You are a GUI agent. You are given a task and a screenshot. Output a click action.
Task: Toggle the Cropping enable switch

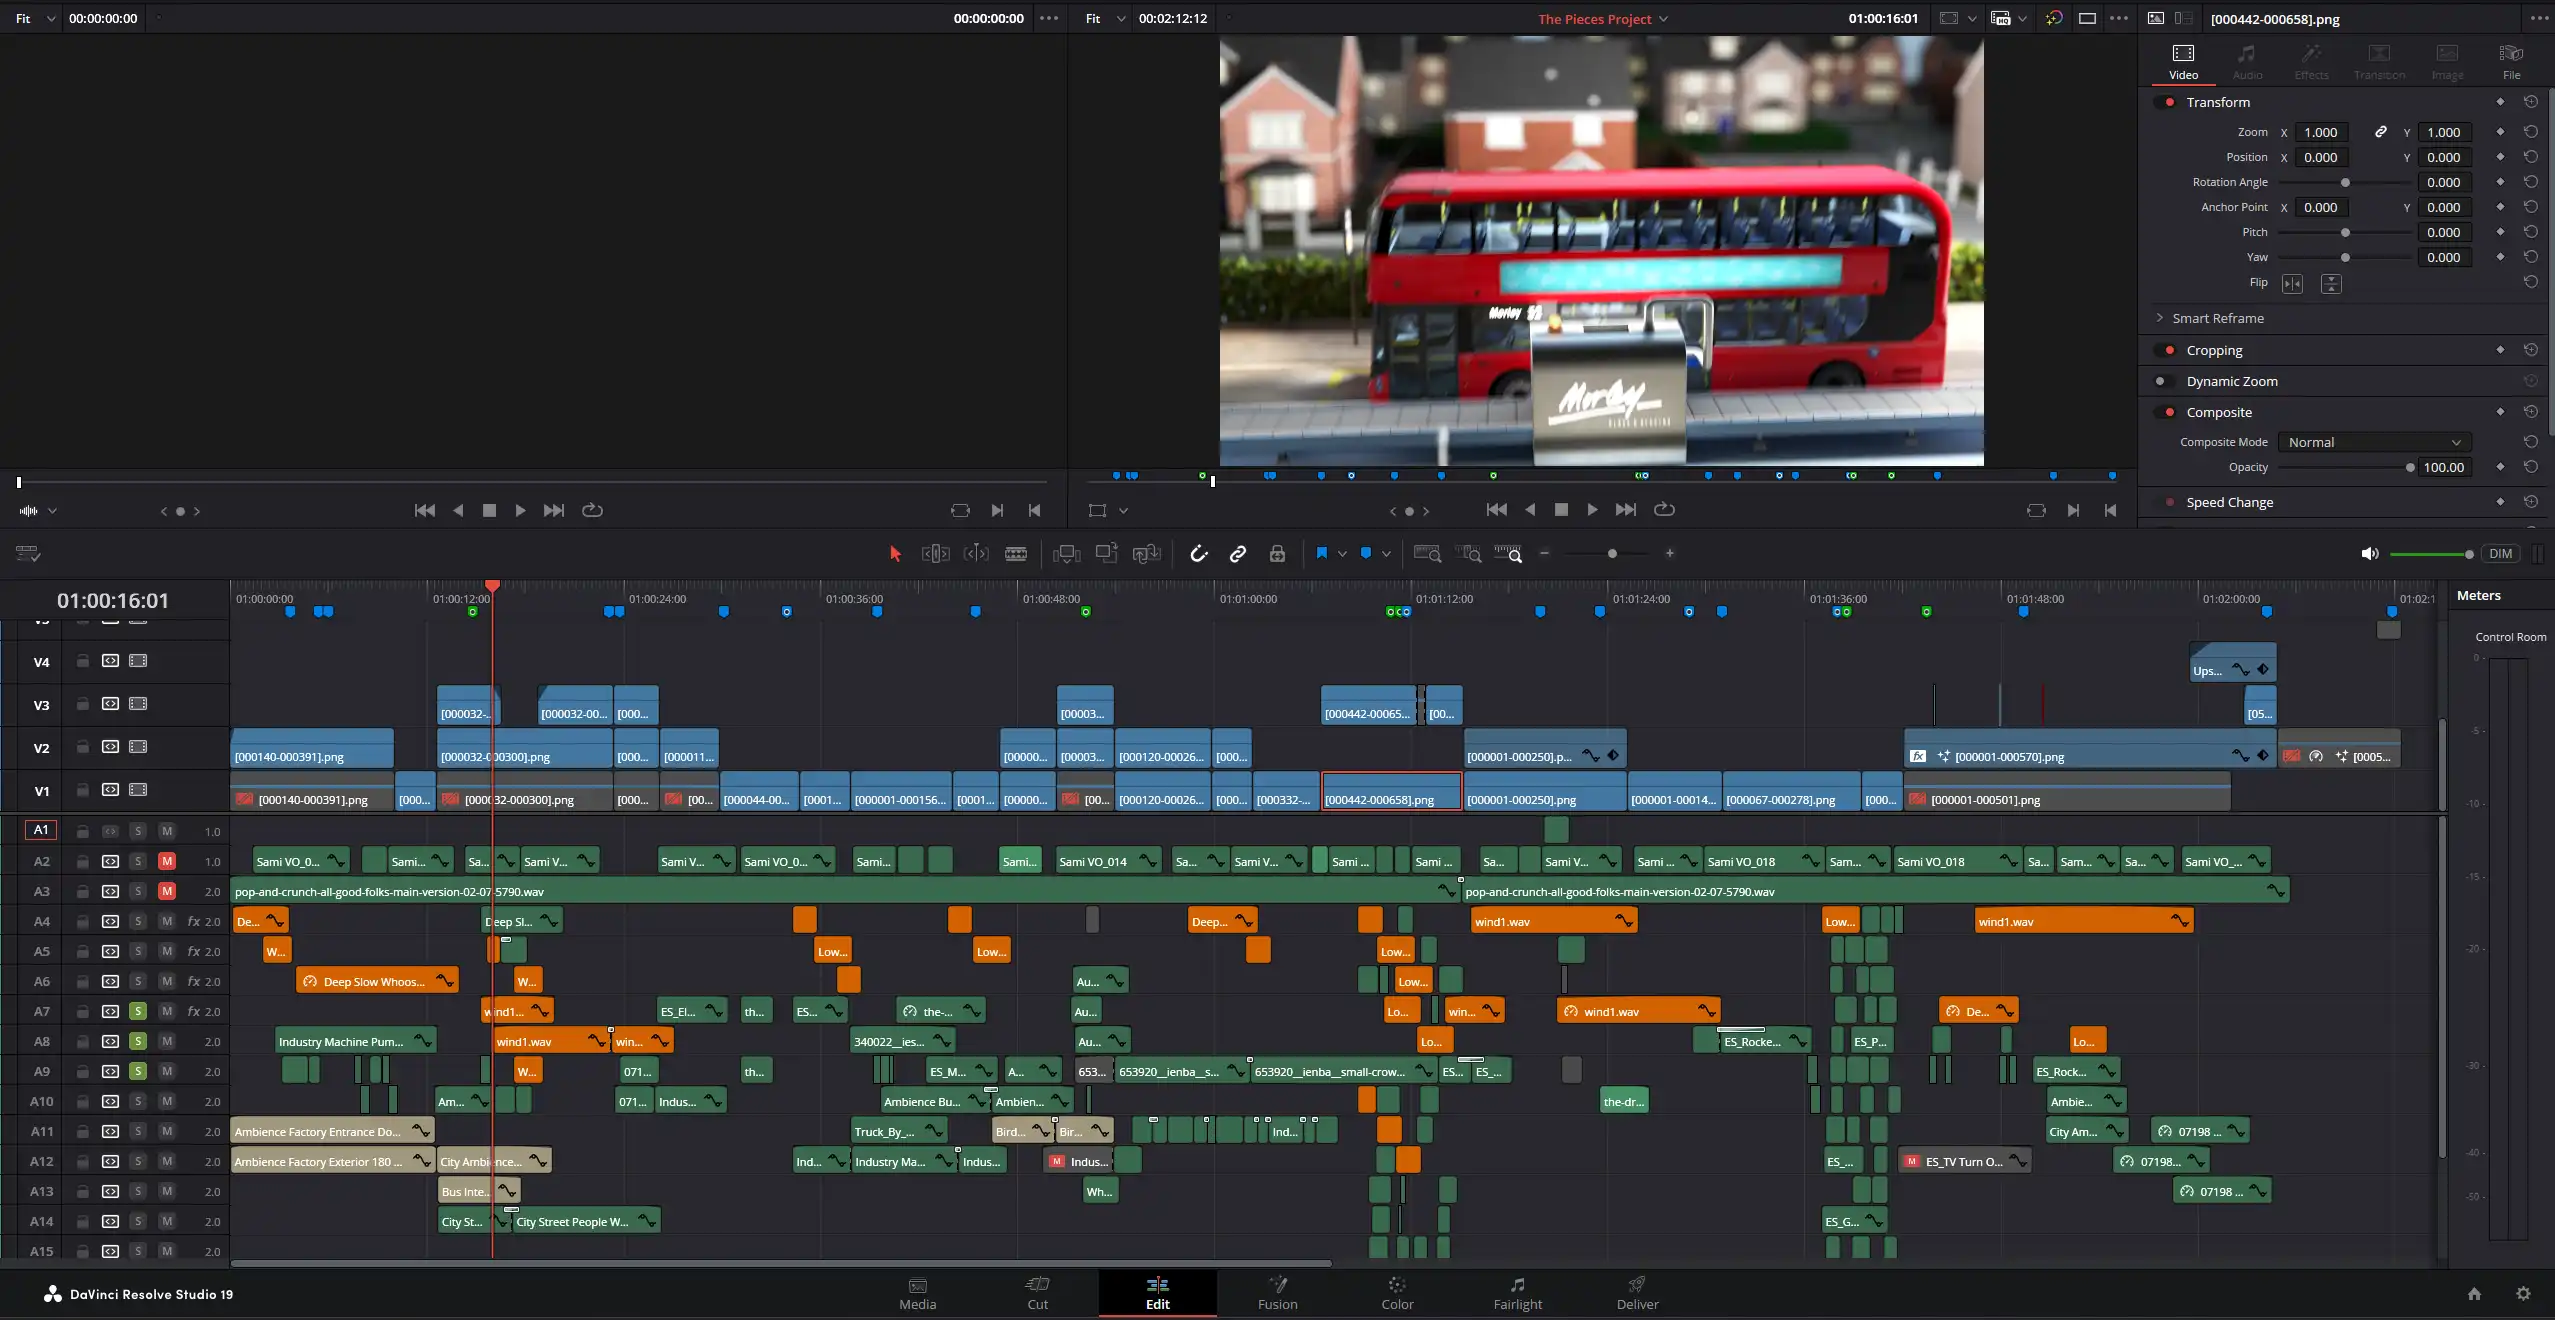(x=2166, y=350)
